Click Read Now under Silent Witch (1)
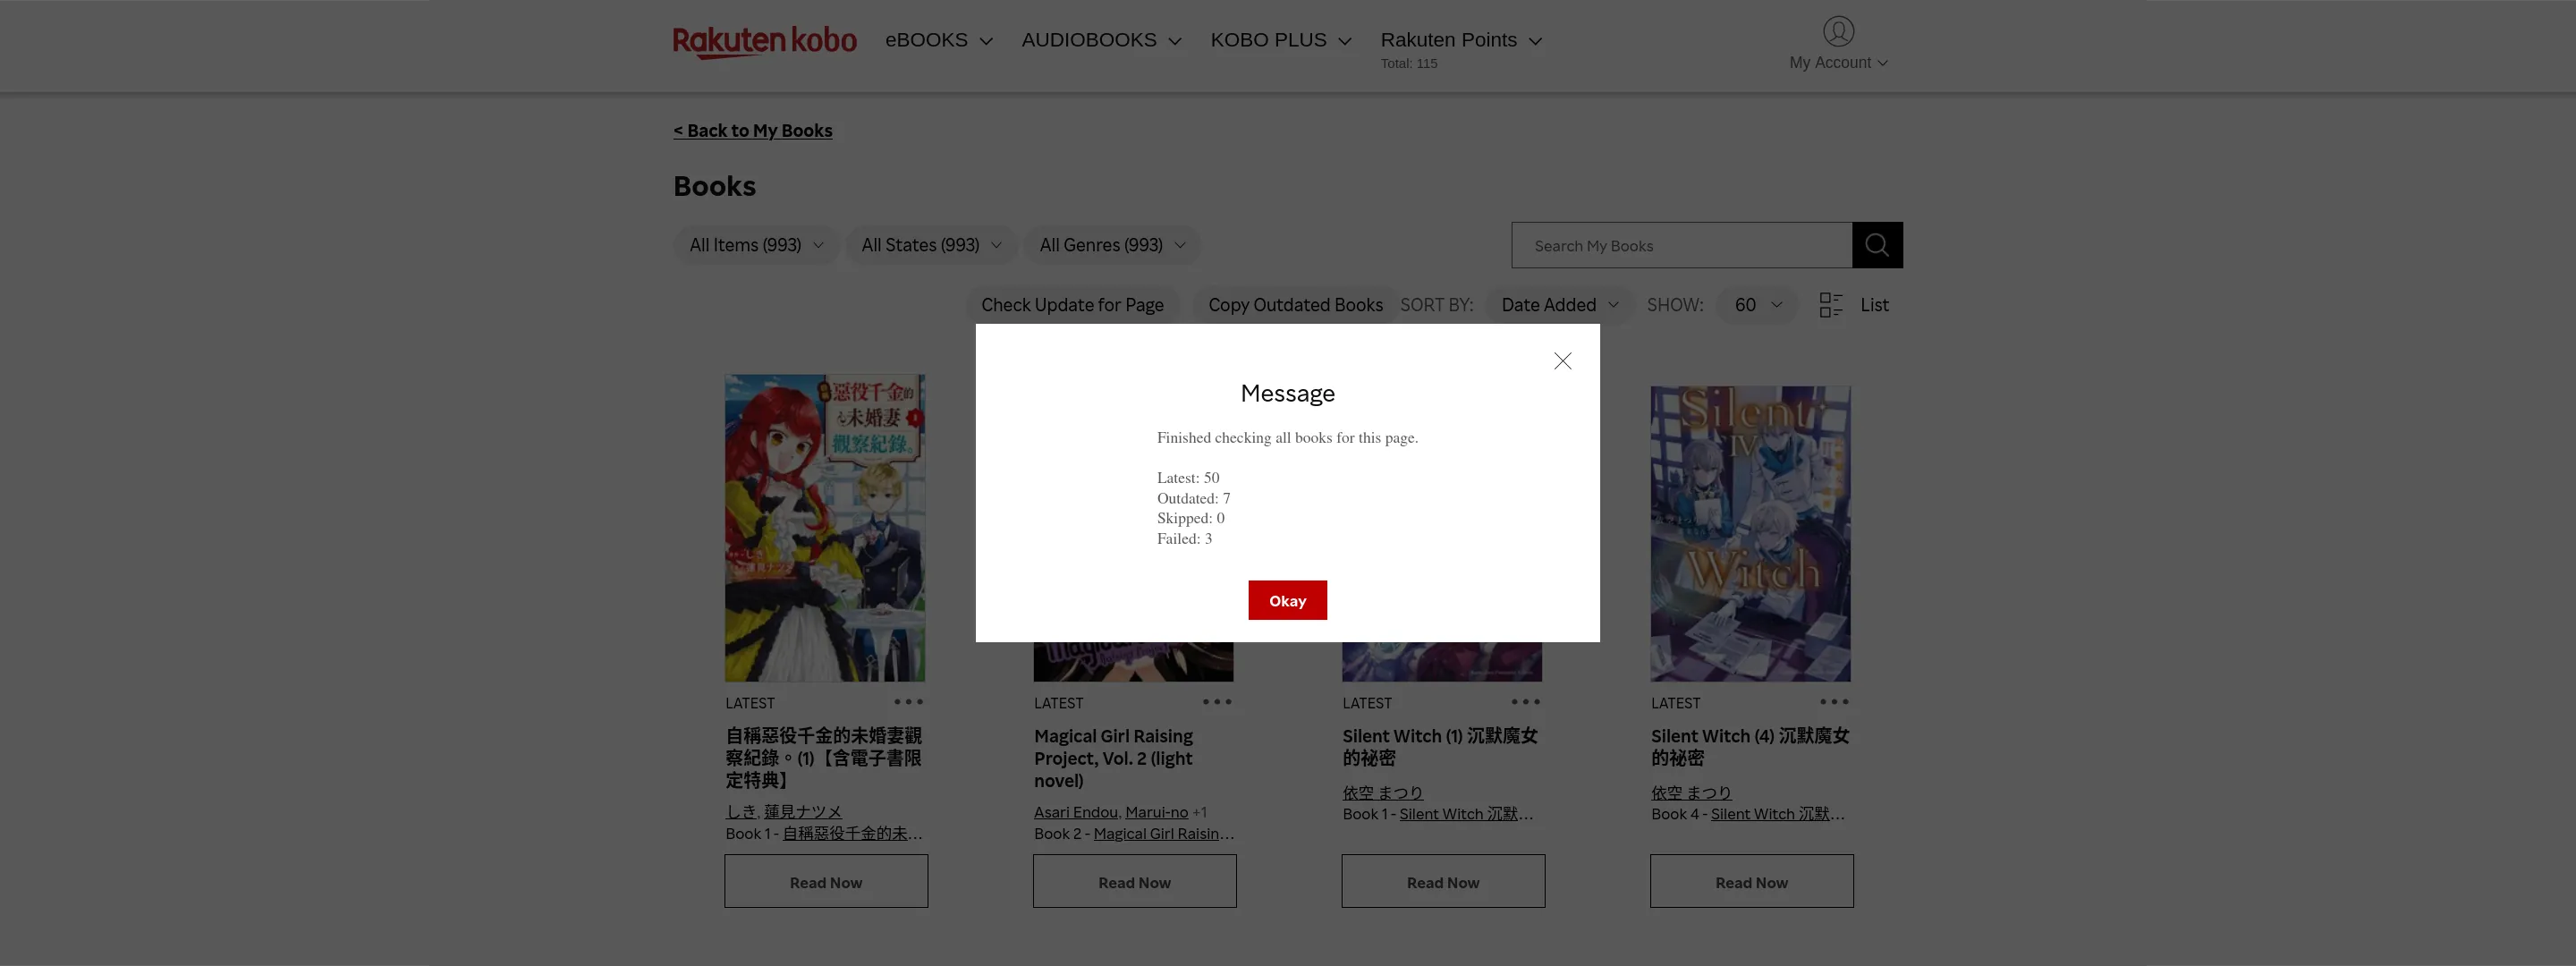 coord(1442,881)
